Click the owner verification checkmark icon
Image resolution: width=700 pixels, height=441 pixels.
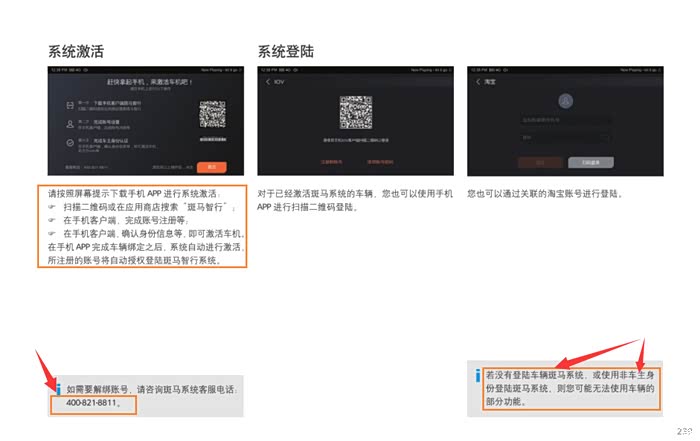click(70, 143)
